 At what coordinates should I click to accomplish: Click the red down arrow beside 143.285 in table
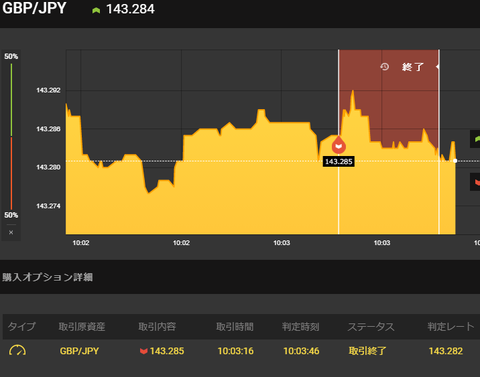pyautogui.click(x=144, y=351)
